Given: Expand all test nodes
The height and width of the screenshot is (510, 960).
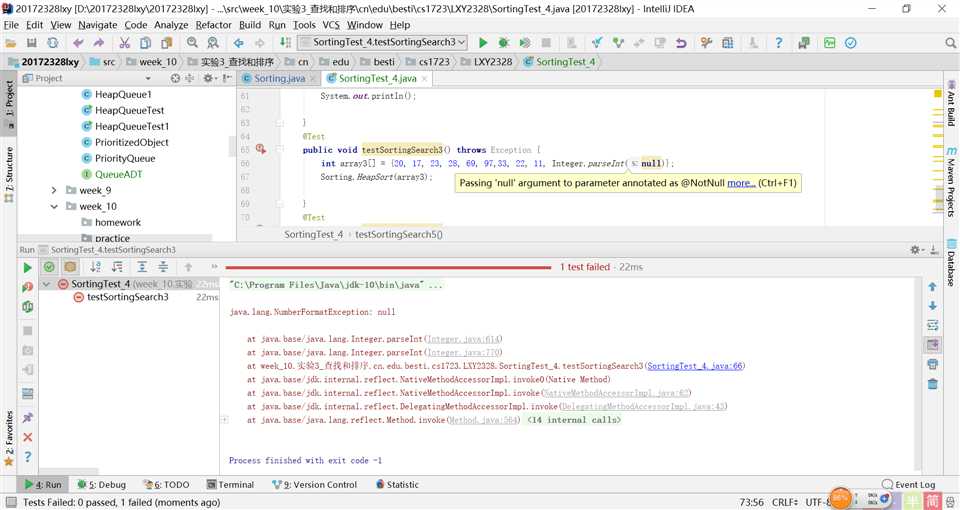Looking at the screenshot, I should 141,266.
